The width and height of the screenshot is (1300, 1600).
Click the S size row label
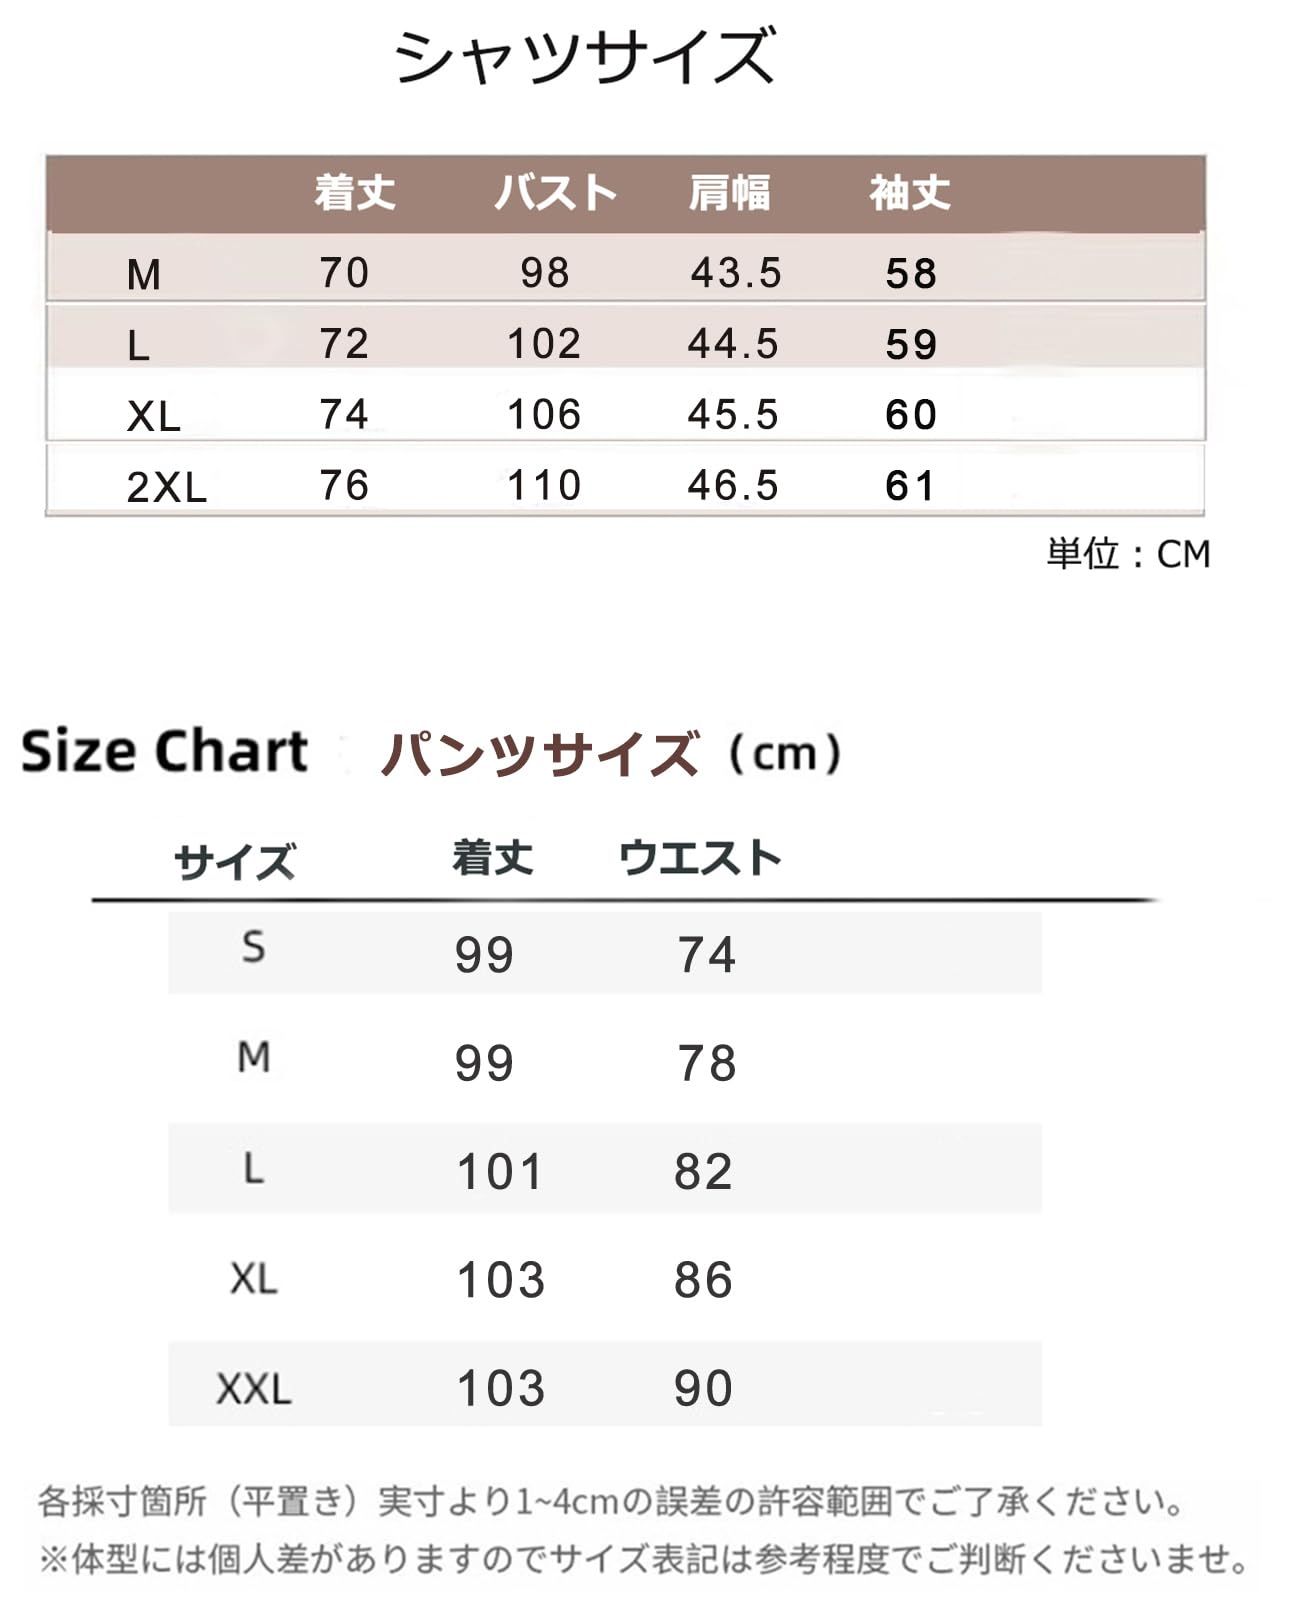pos(254,947)
